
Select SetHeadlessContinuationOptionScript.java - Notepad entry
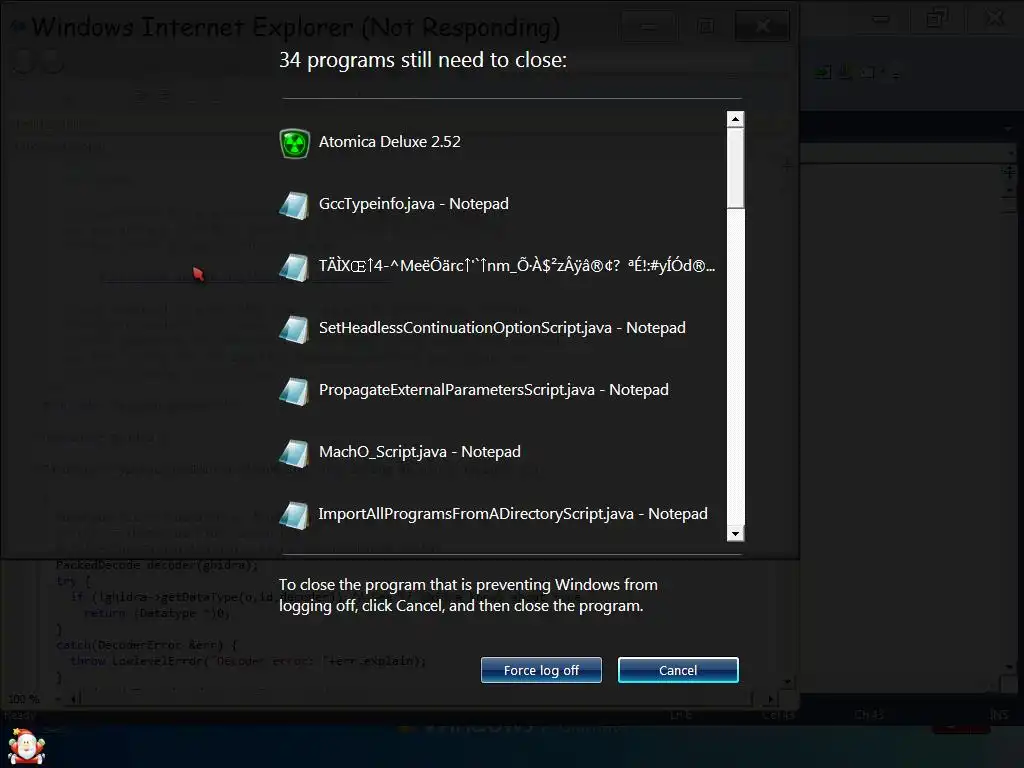[502, 328]
